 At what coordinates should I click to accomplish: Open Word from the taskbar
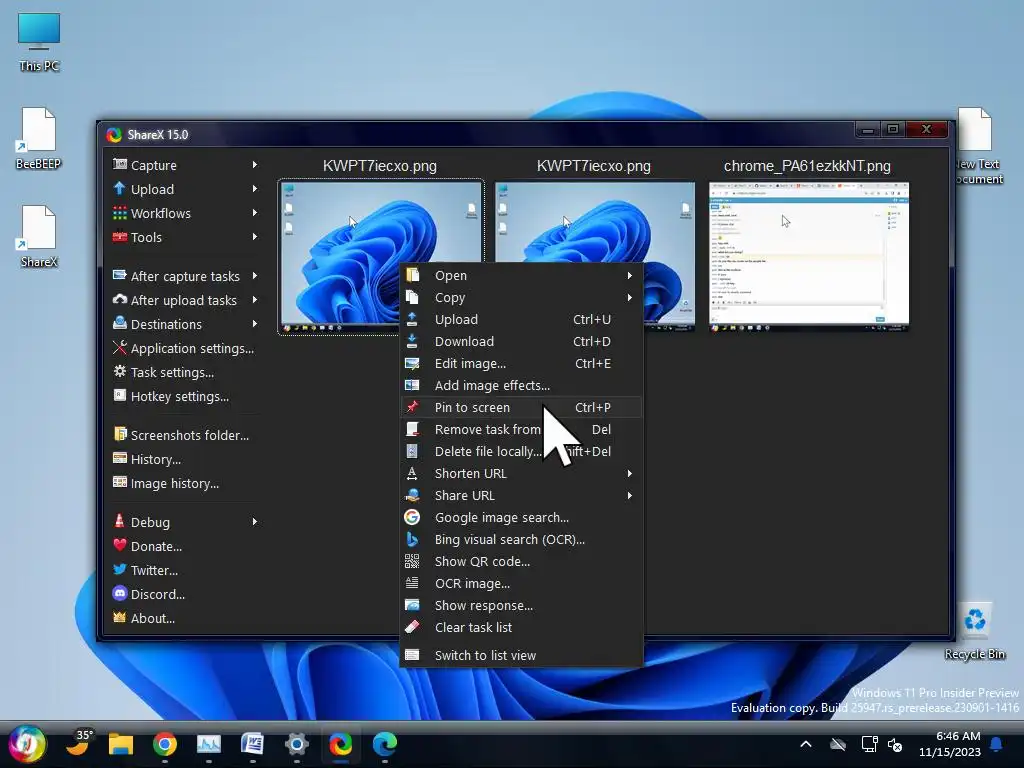point(252,744)
